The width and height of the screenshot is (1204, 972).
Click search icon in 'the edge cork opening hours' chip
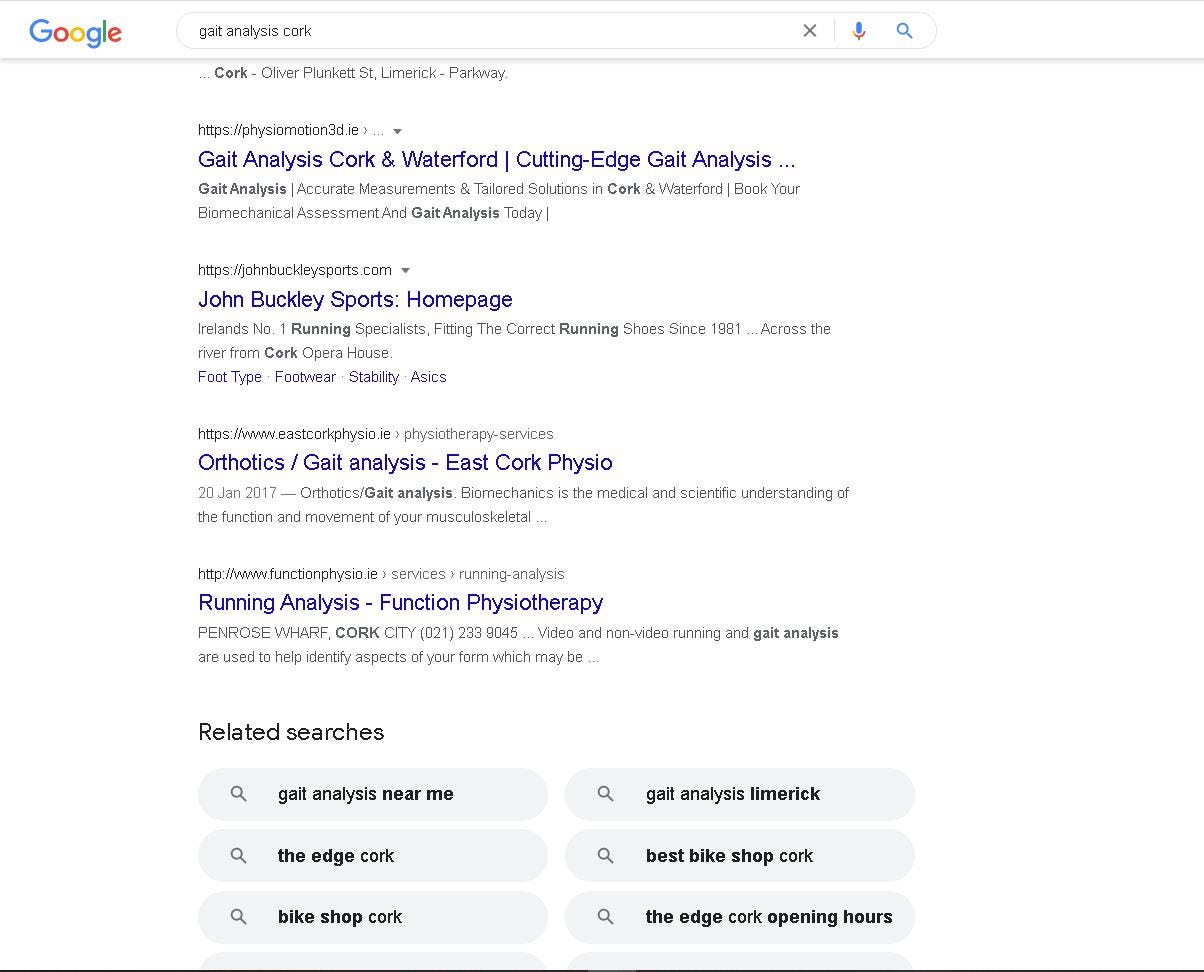pos(605,917)
